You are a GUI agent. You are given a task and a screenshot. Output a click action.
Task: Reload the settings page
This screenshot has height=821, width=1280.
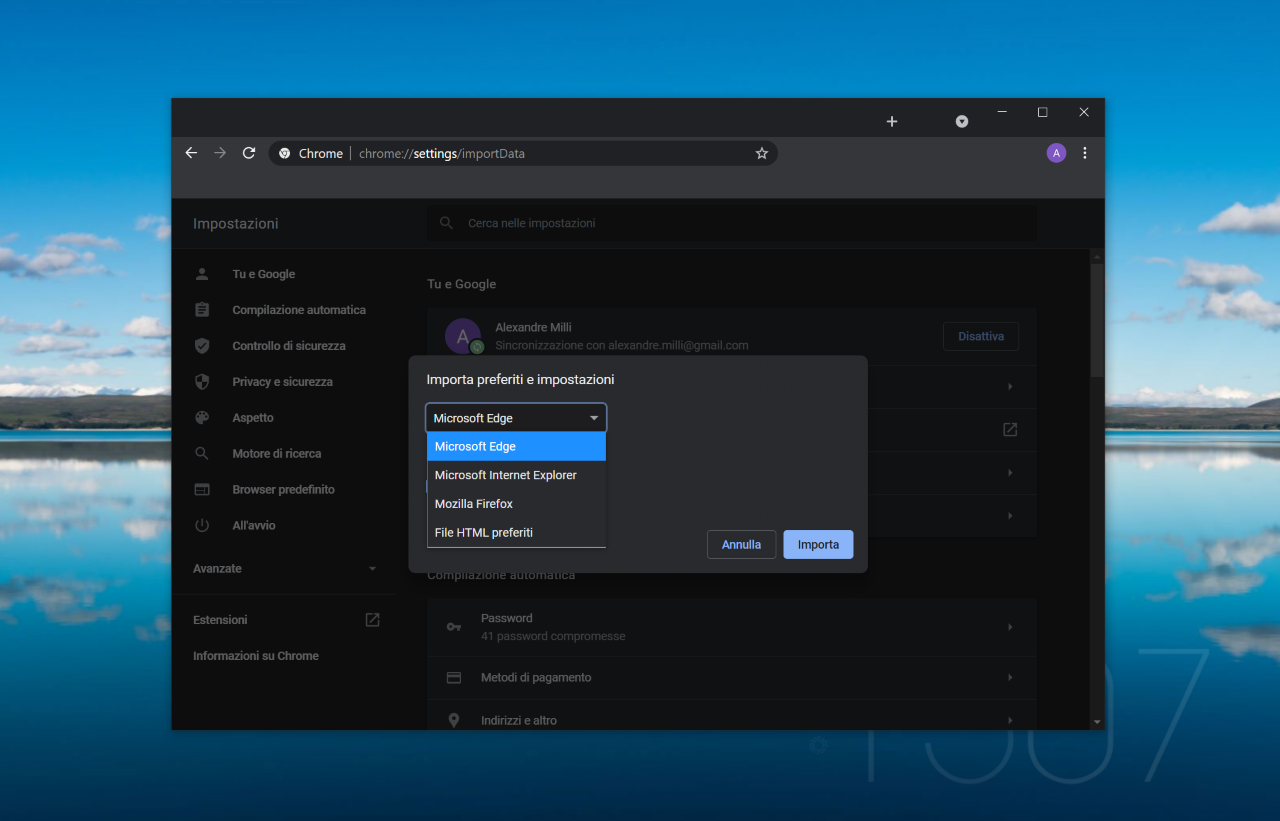[249, 153]
